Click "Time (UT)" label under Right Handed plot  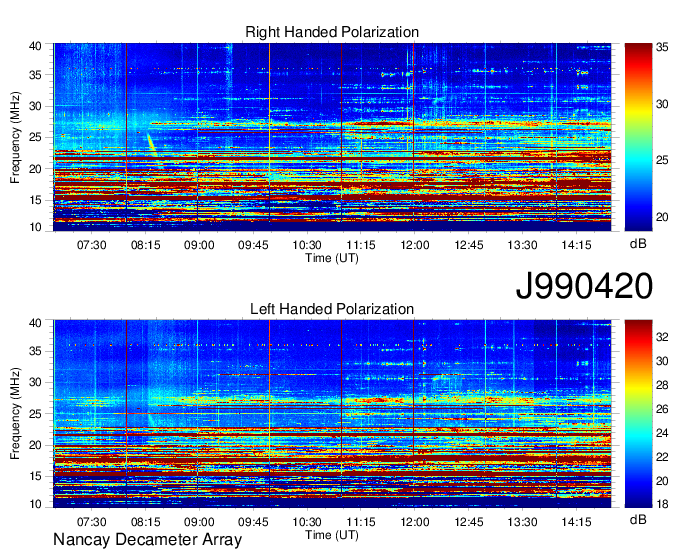[332, 258]
